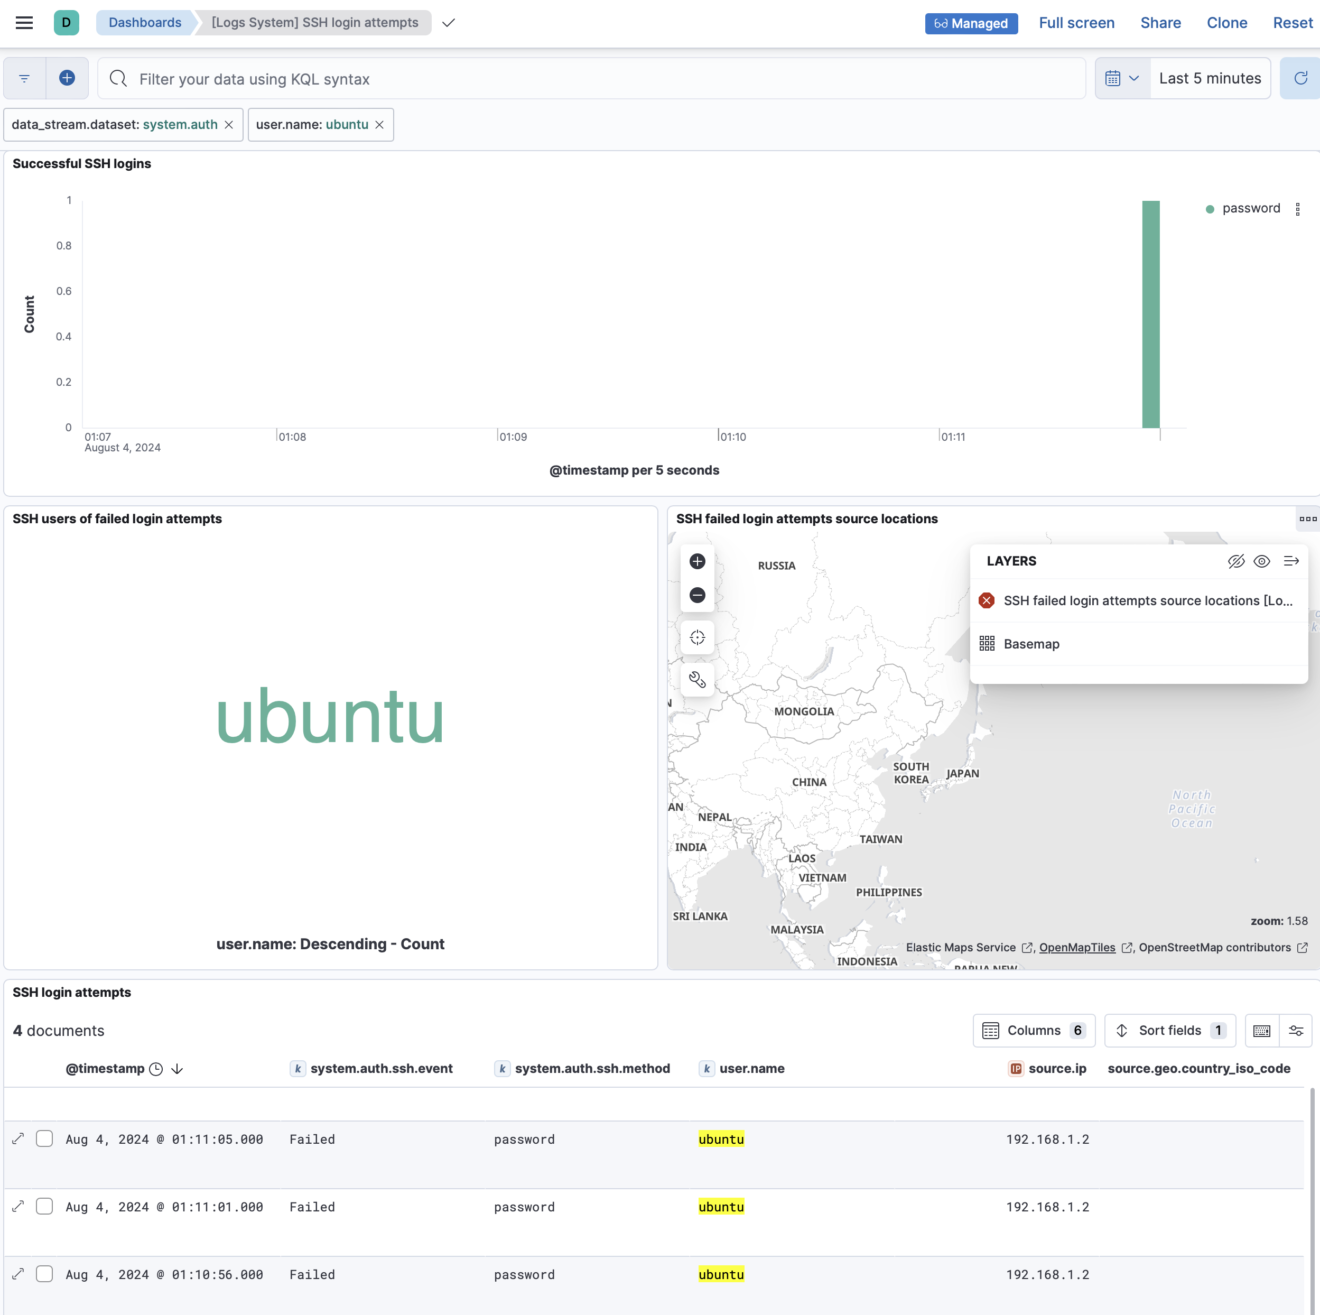1320x1315 pixels.
Task: Click the keyboard navigation icon in the table
Action: [x=1262, y=1030]
